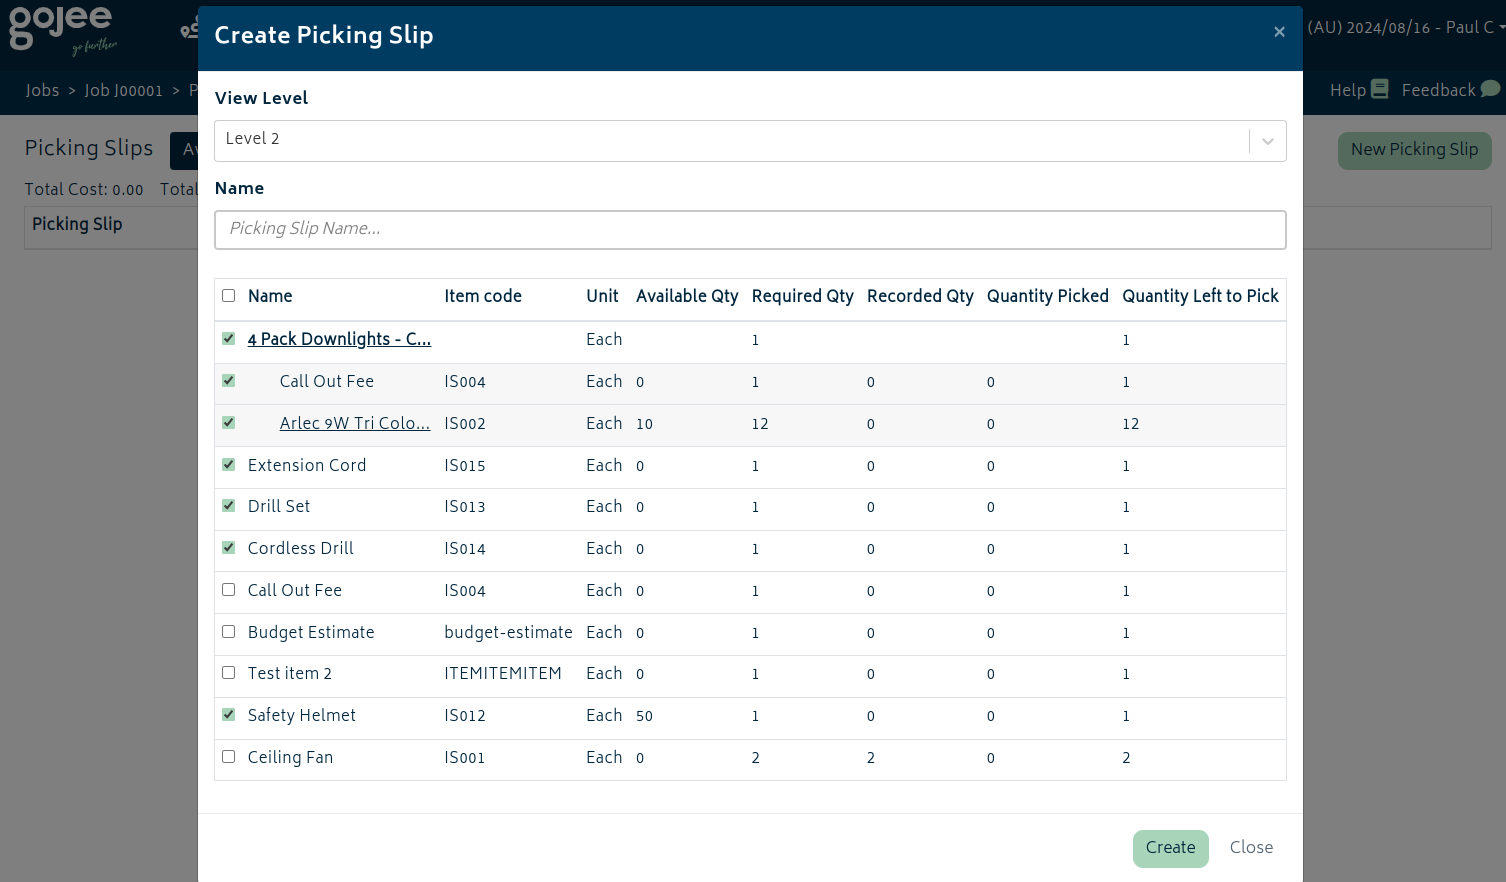Open the Arlec 9W Tri Colo link
Screen dimensions: 1506x882
click(355, 423)
